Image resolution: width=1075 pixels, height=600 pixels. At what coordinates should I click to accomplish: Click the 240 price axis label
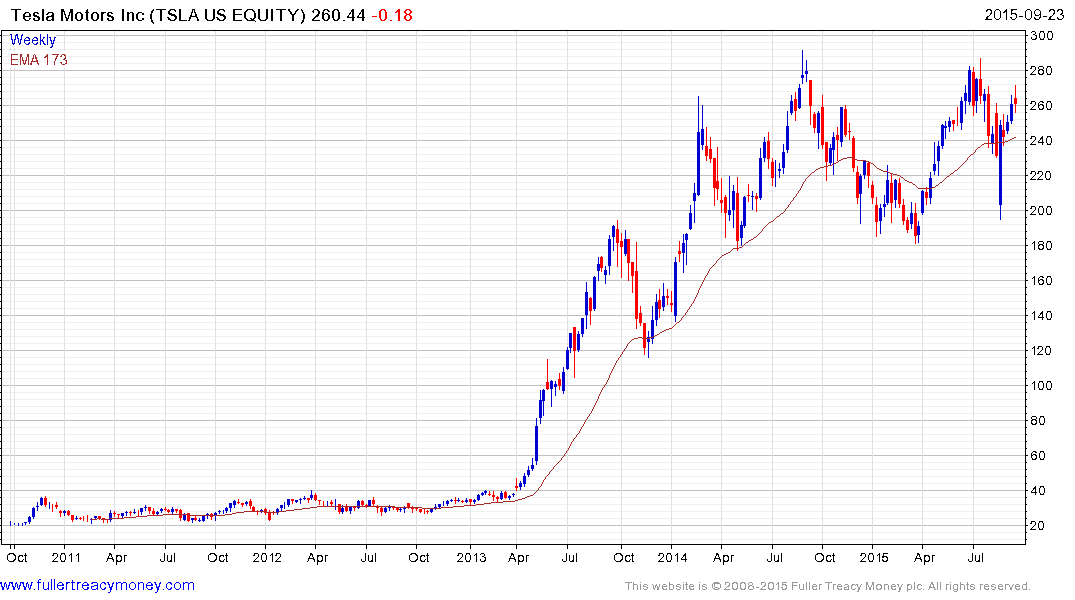click(x=1042, y=141)
